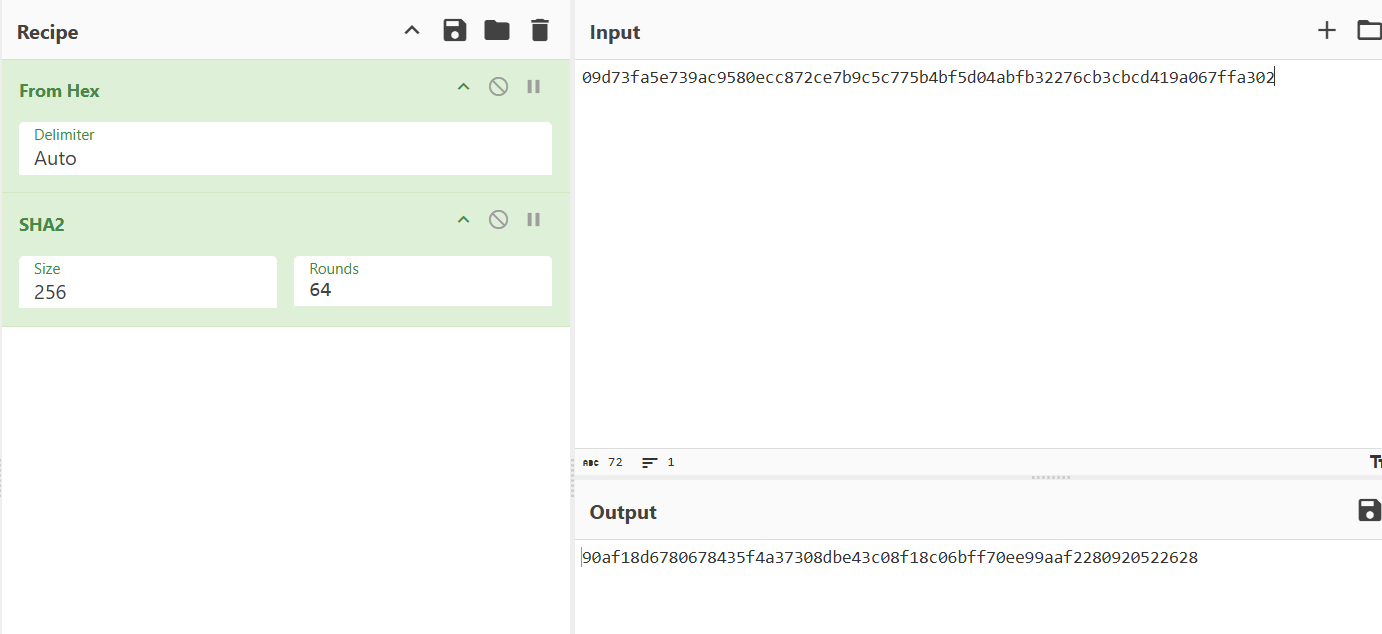
Task: Disable the From Hex operation
Action: coord(498,87)
